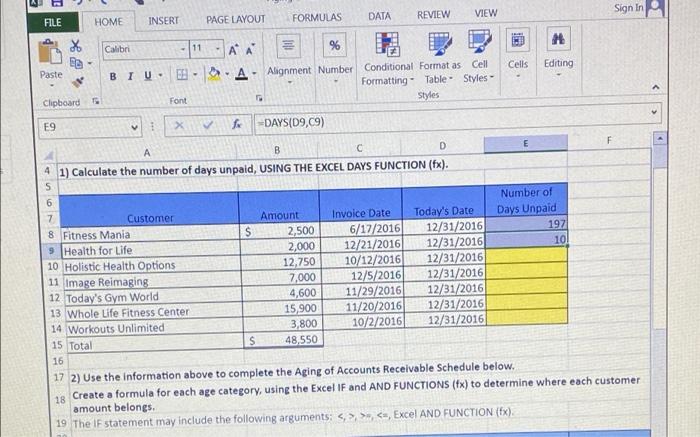Open the Calibri font name dropdown

183,49
